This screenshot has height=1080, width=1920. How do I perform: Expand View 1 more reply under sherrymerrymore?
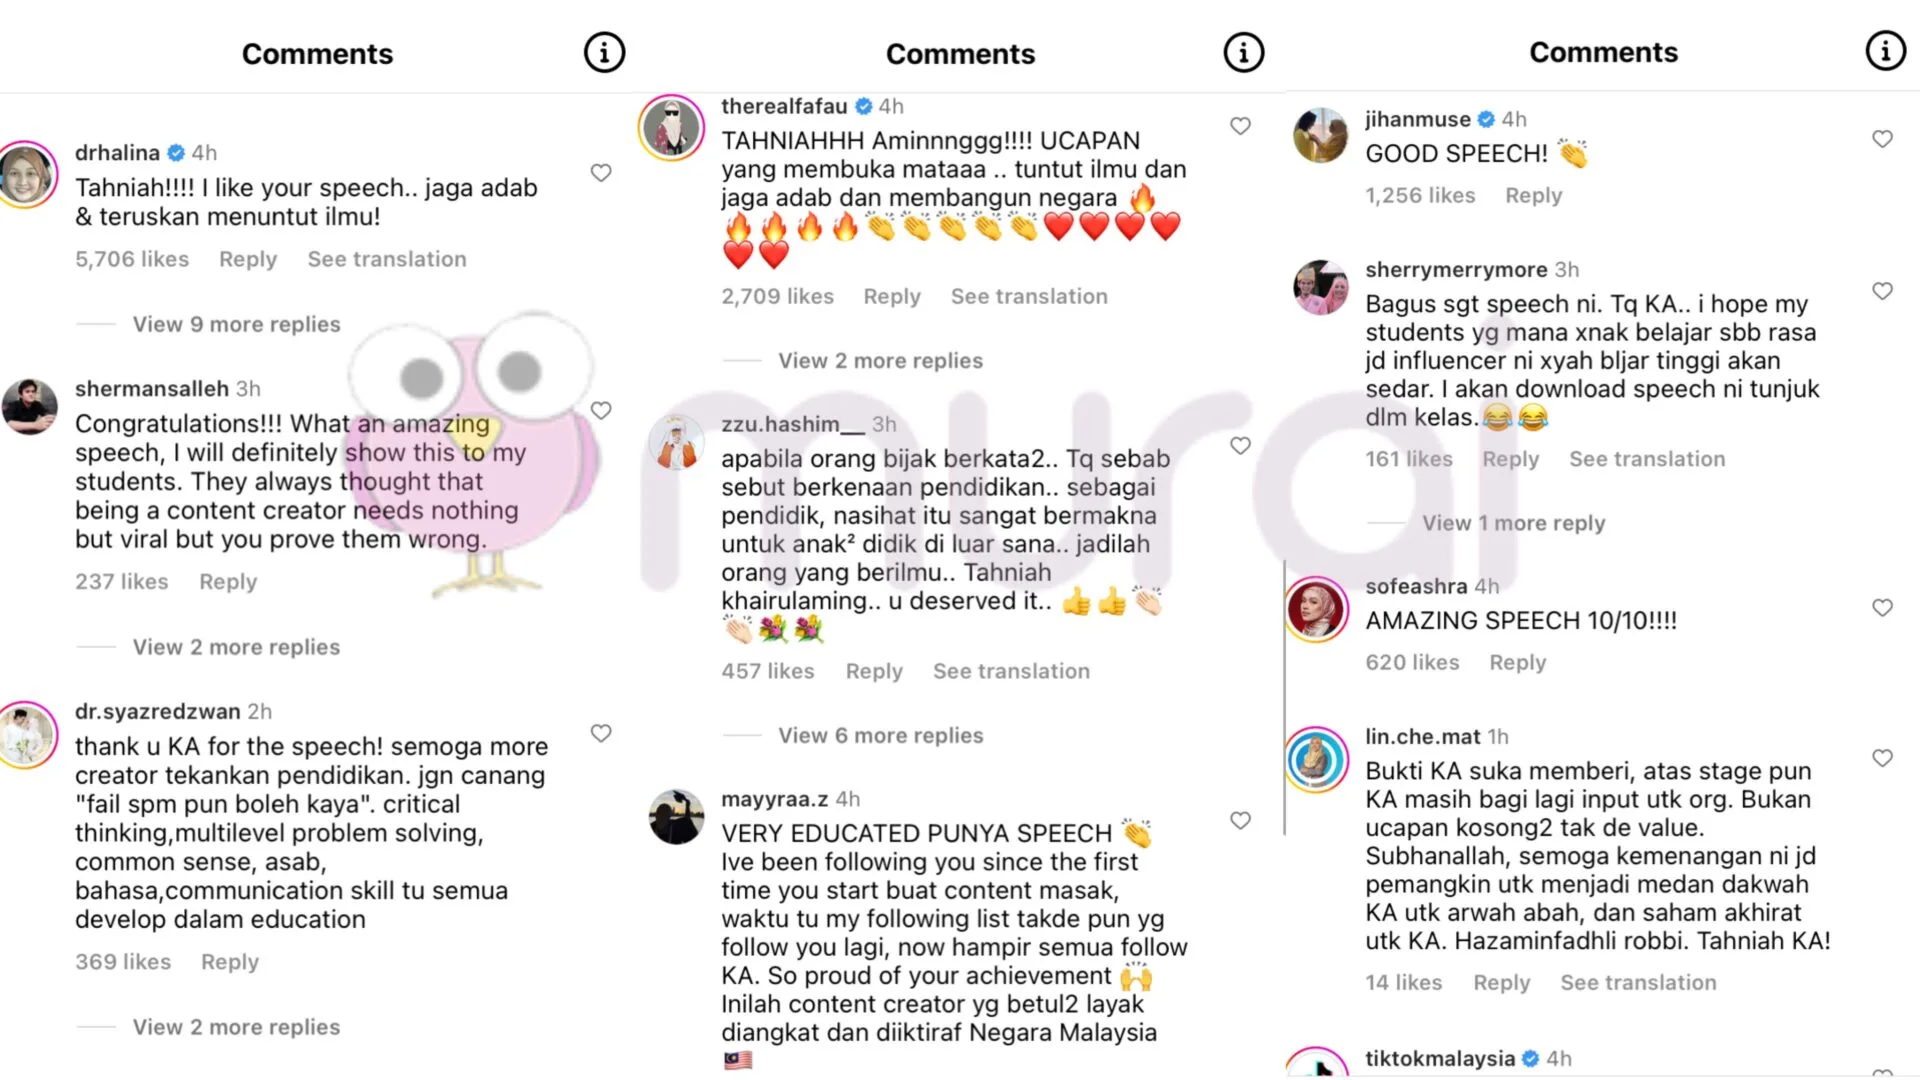[1513, 523]
